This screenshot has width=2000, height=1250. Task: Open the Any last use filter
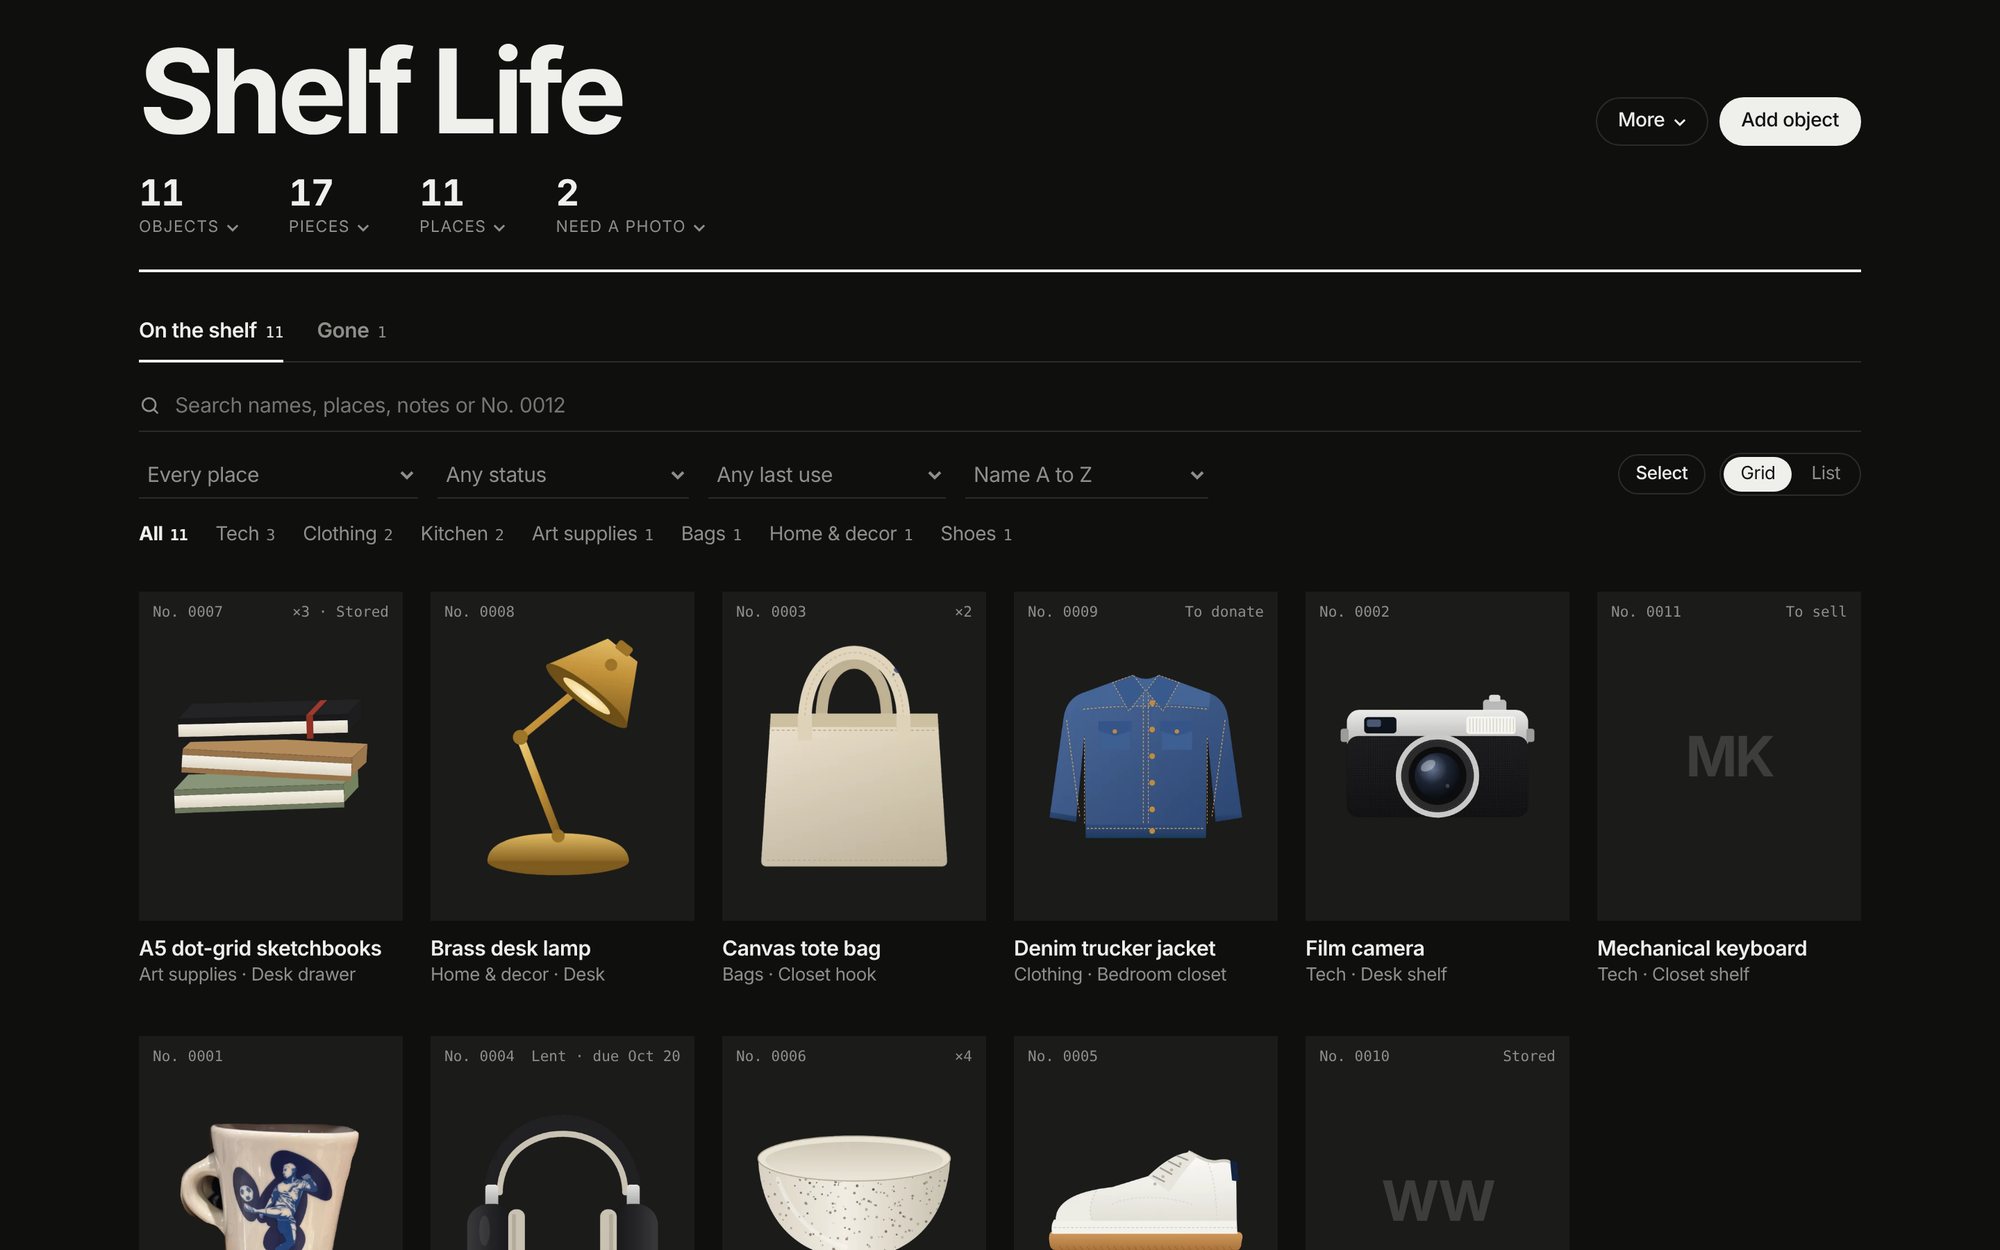(x=827, y=475)
